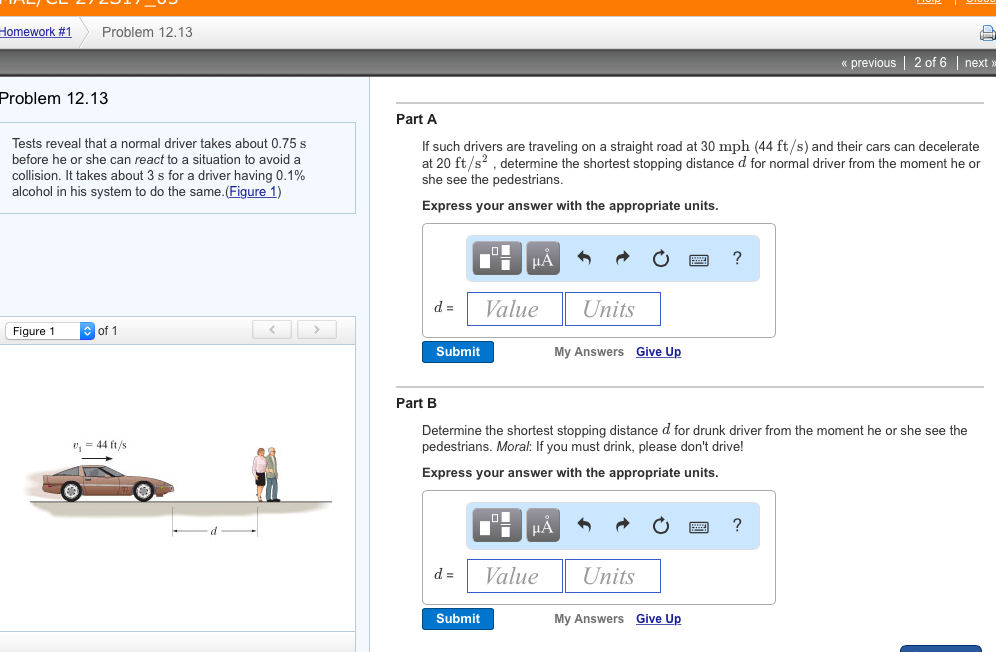Select the equation templates icon in Part A

[x=496, y=258]
